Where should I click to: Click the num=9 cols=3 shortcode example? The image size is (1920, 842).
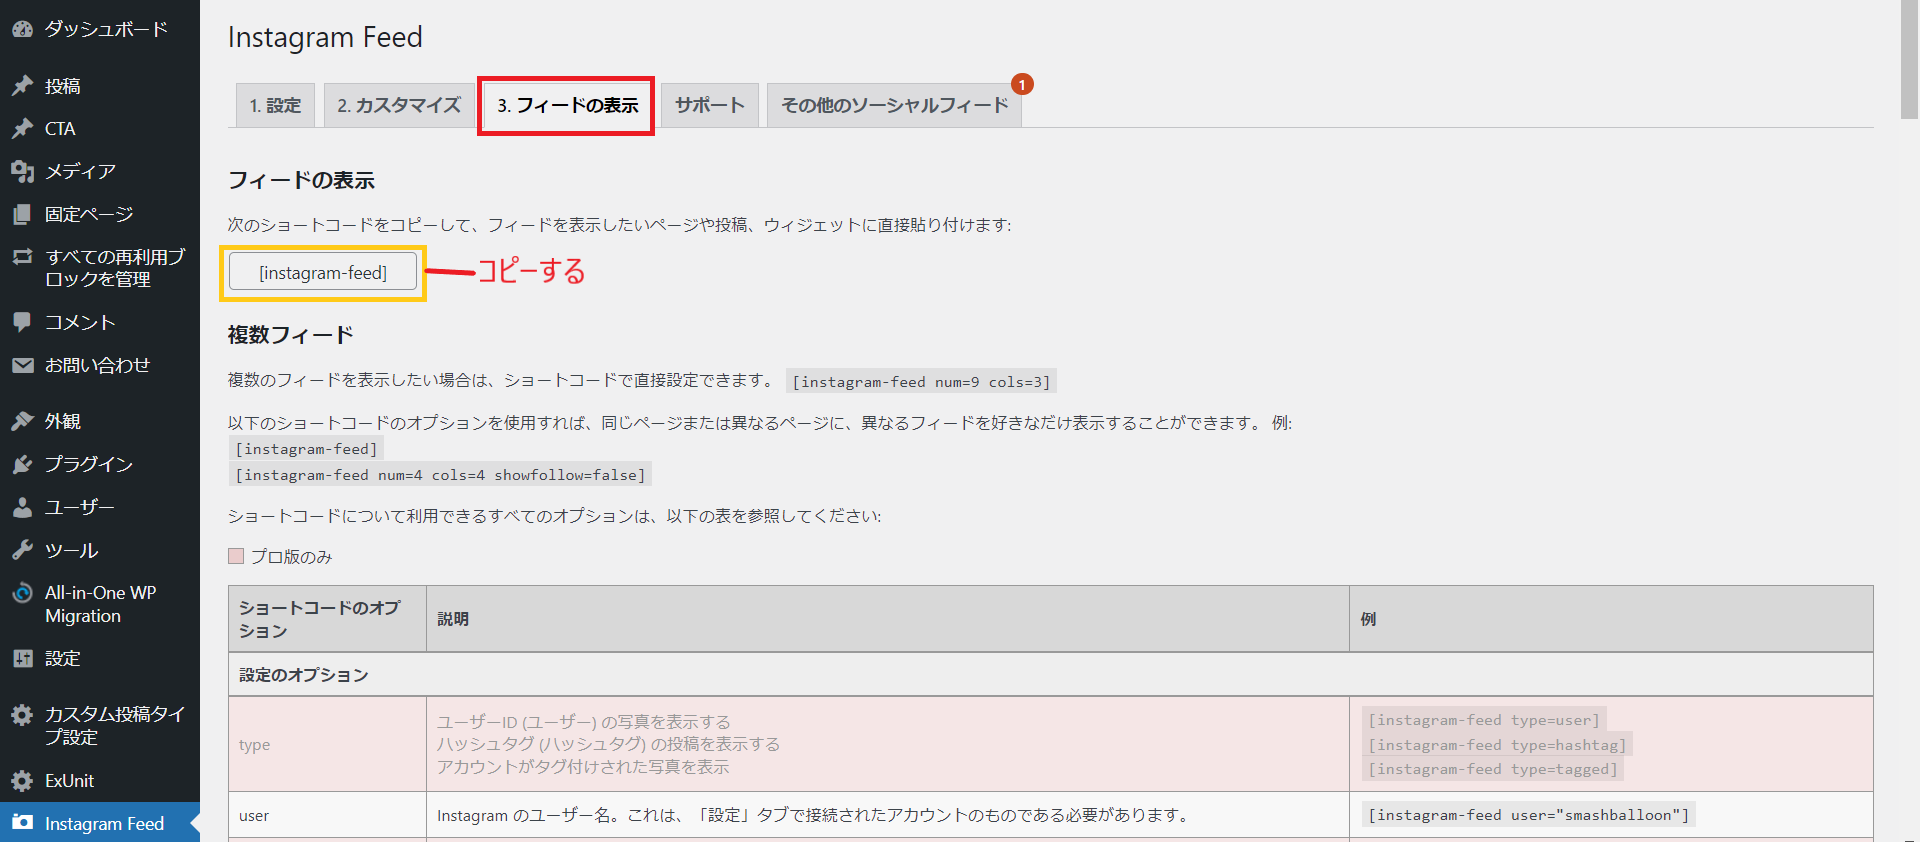(921, 381)
